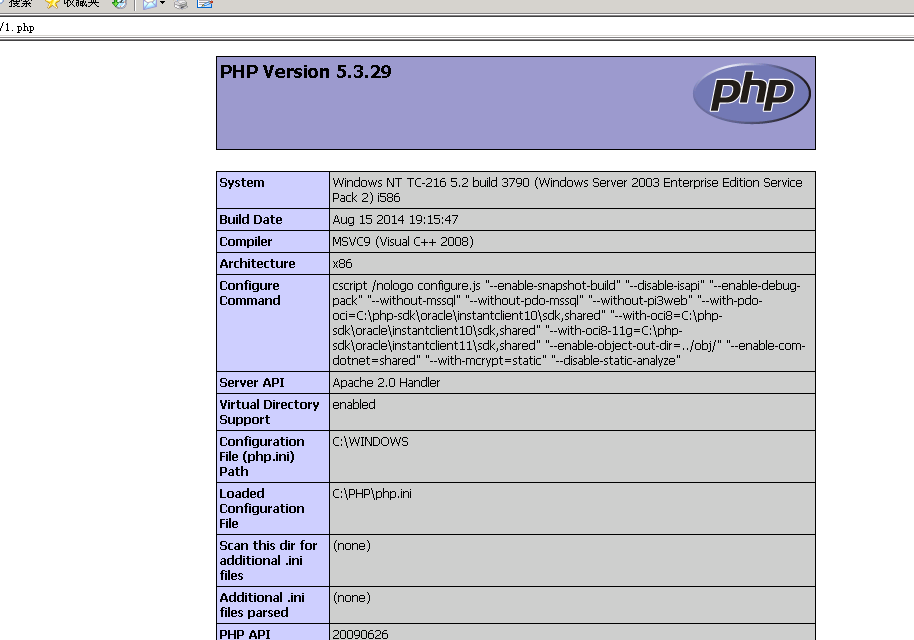This screenshot has width=914, height=640.
Task: Click the Configuration File (php.ini) Path label
Action: click(262, 456)
